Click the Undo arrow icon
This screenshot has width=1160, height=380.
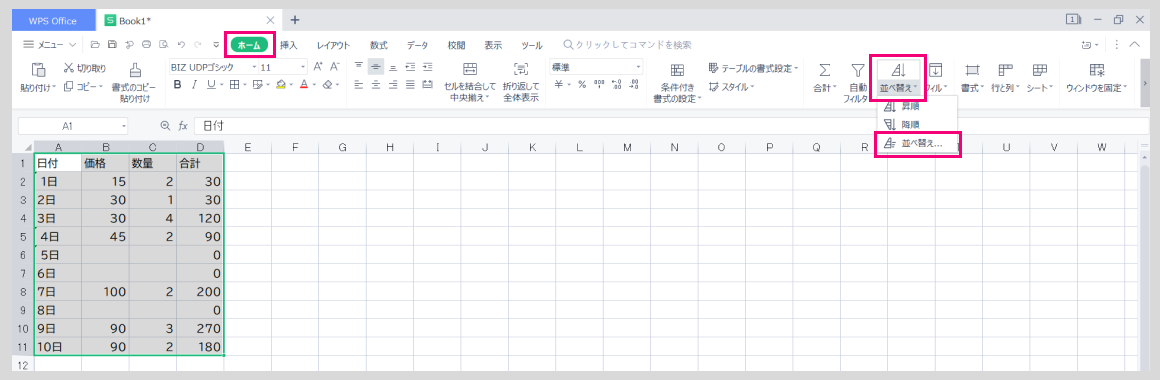pos(181,45)
